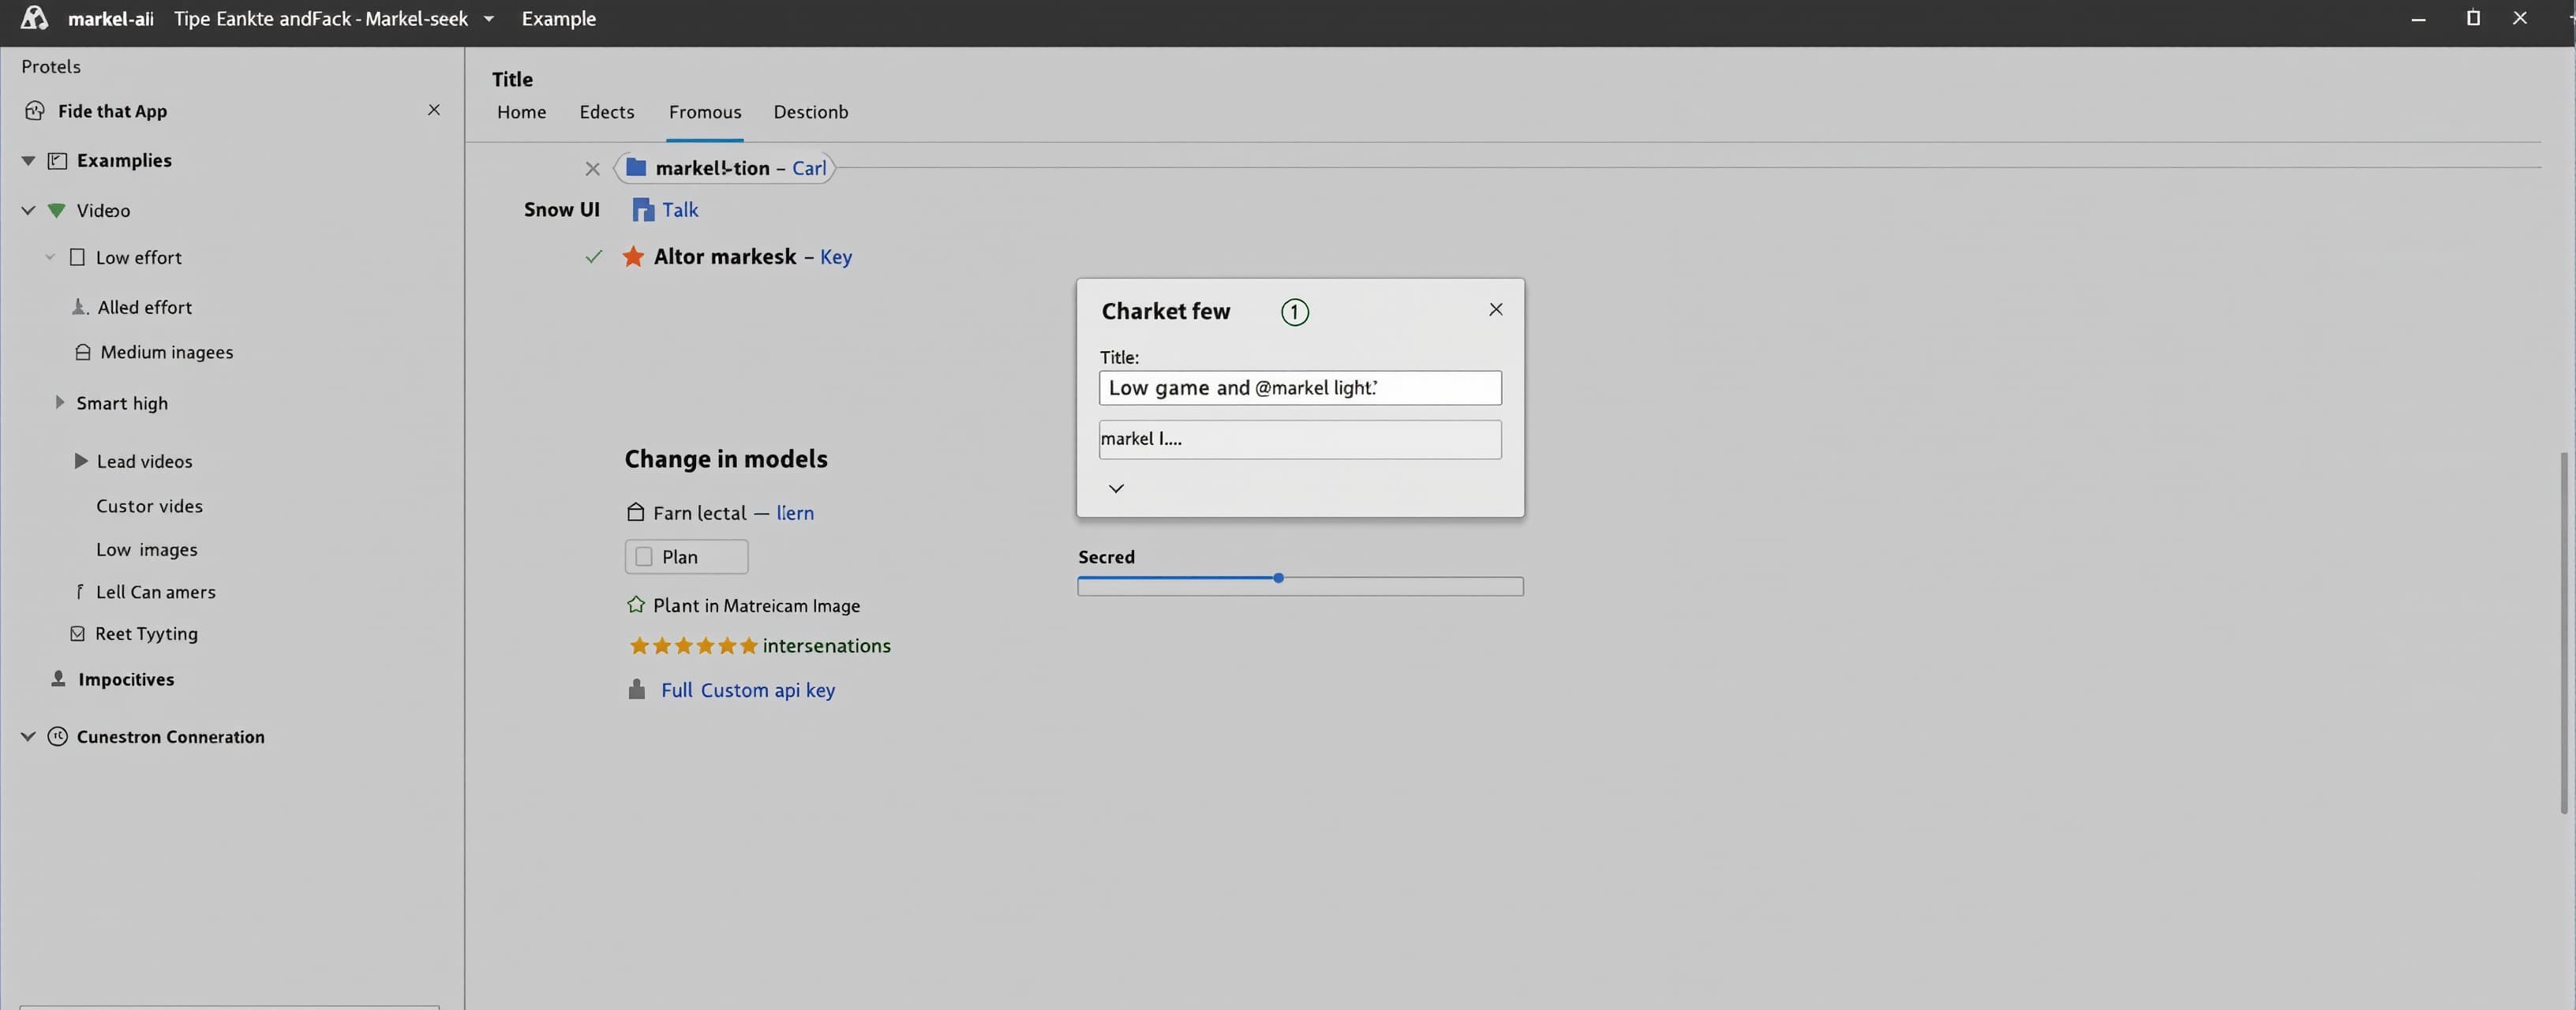Click the green Video triangle icon
This screenshot has height=1010, width=2576.
coord(57,210)
